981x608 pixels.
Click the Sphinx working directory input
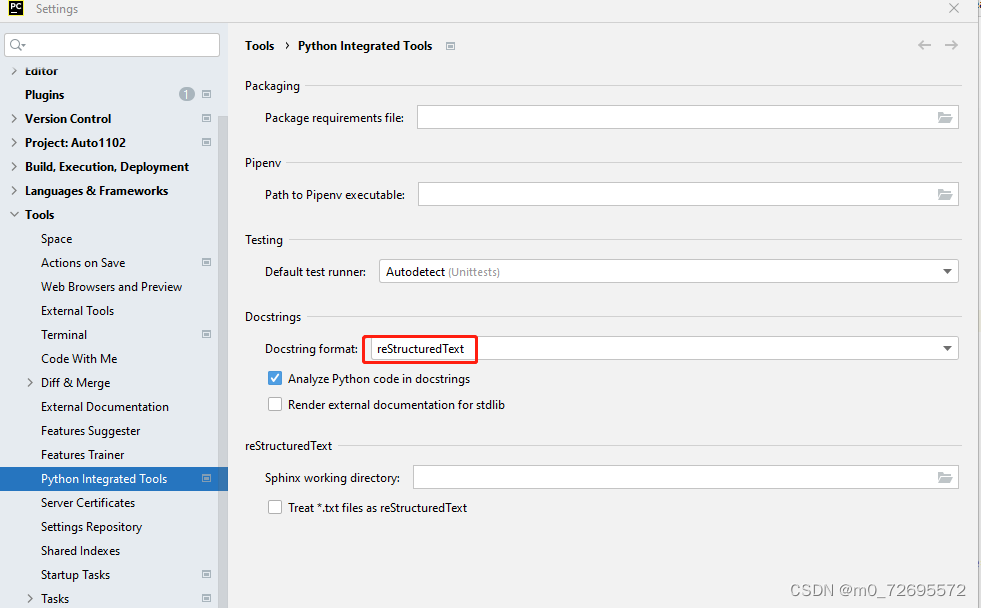pyautogui.click(x=686, y=478)
